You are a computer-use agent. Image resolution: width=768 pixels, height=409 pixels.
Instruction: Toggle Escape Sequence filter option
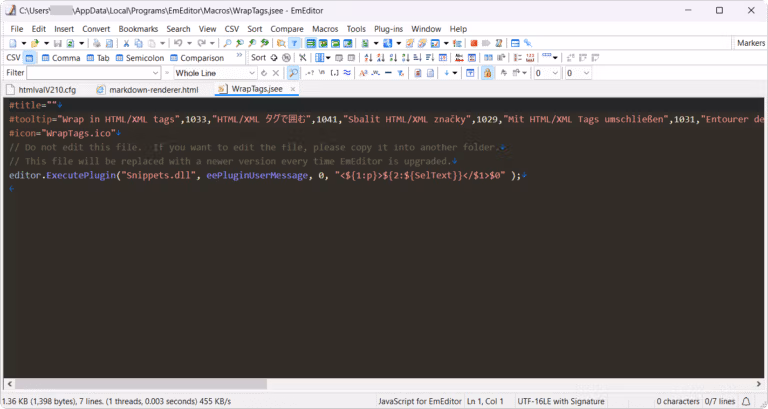click(x=322, y=73)
